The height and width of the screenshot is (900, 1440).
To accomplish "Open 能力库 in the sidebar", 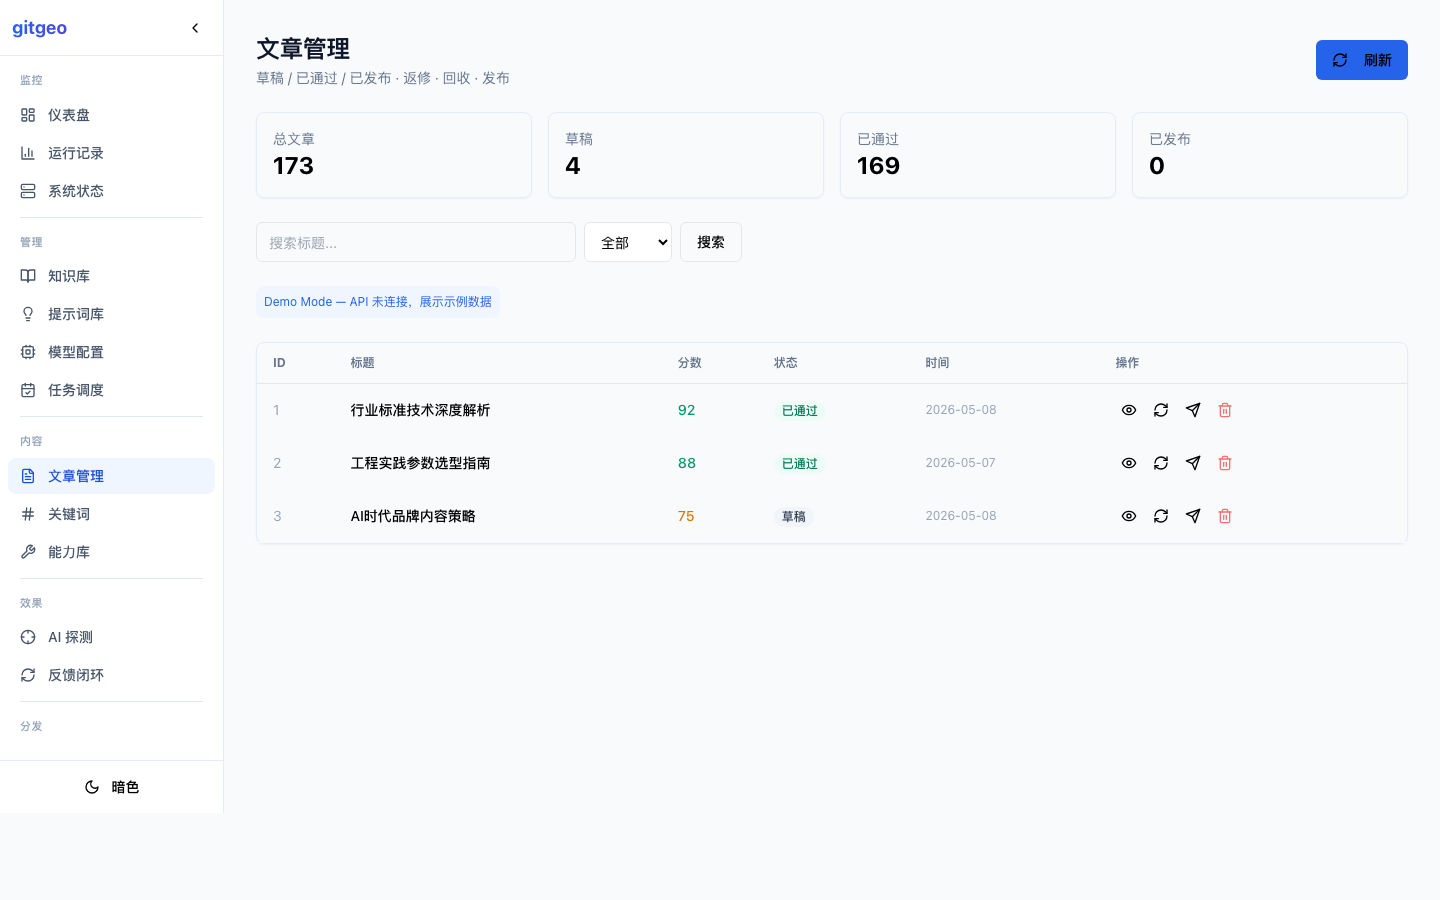I will [x=111, y=552].
